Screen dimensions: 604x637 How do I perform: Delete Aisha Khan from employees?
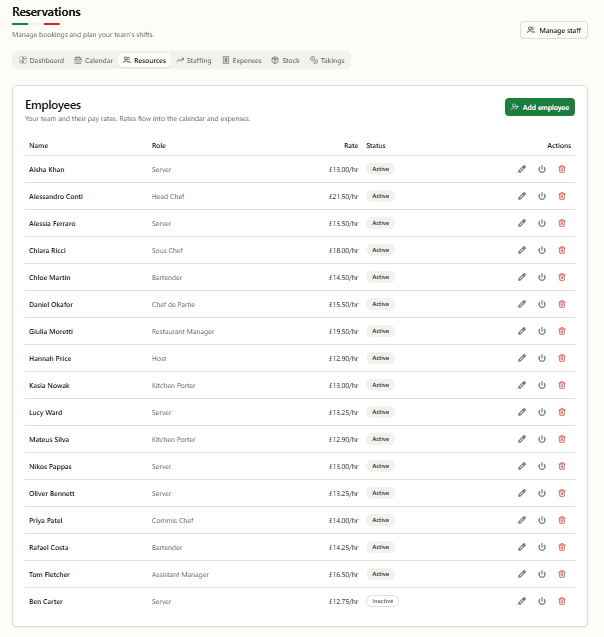click(x=562, y=169)
